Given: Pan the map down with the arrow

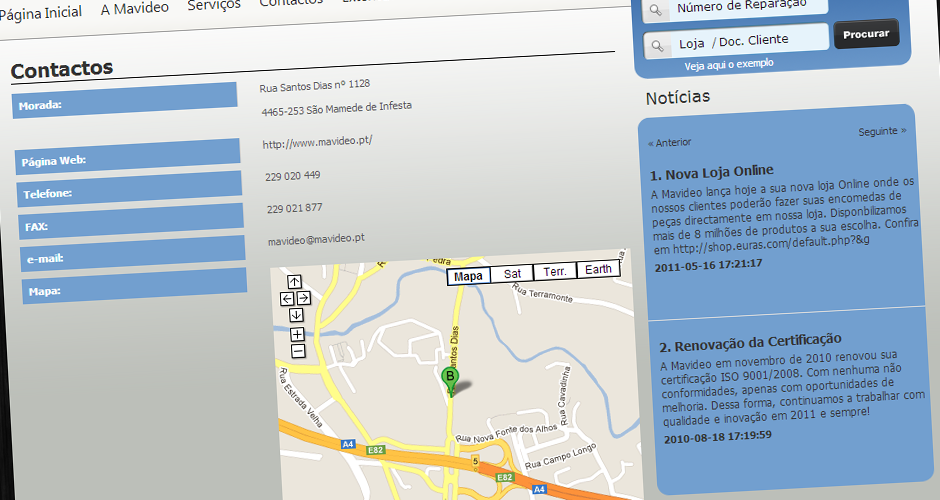Looking at the screenshot, I should pos(296,315).
